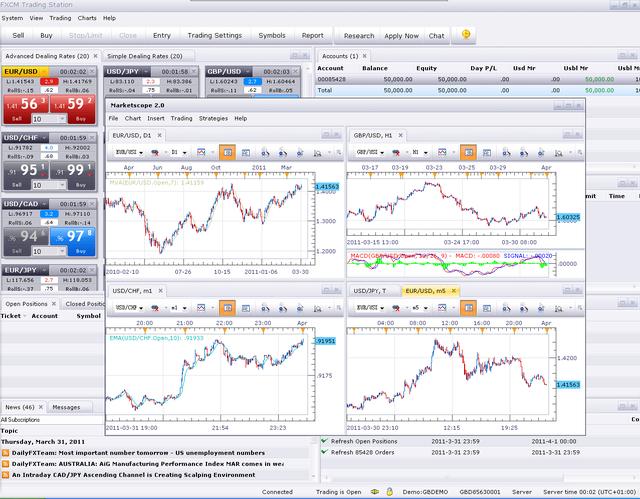Open the Charts menu in the main menu bar
640x499 pixels.
(x=87, y=18)
